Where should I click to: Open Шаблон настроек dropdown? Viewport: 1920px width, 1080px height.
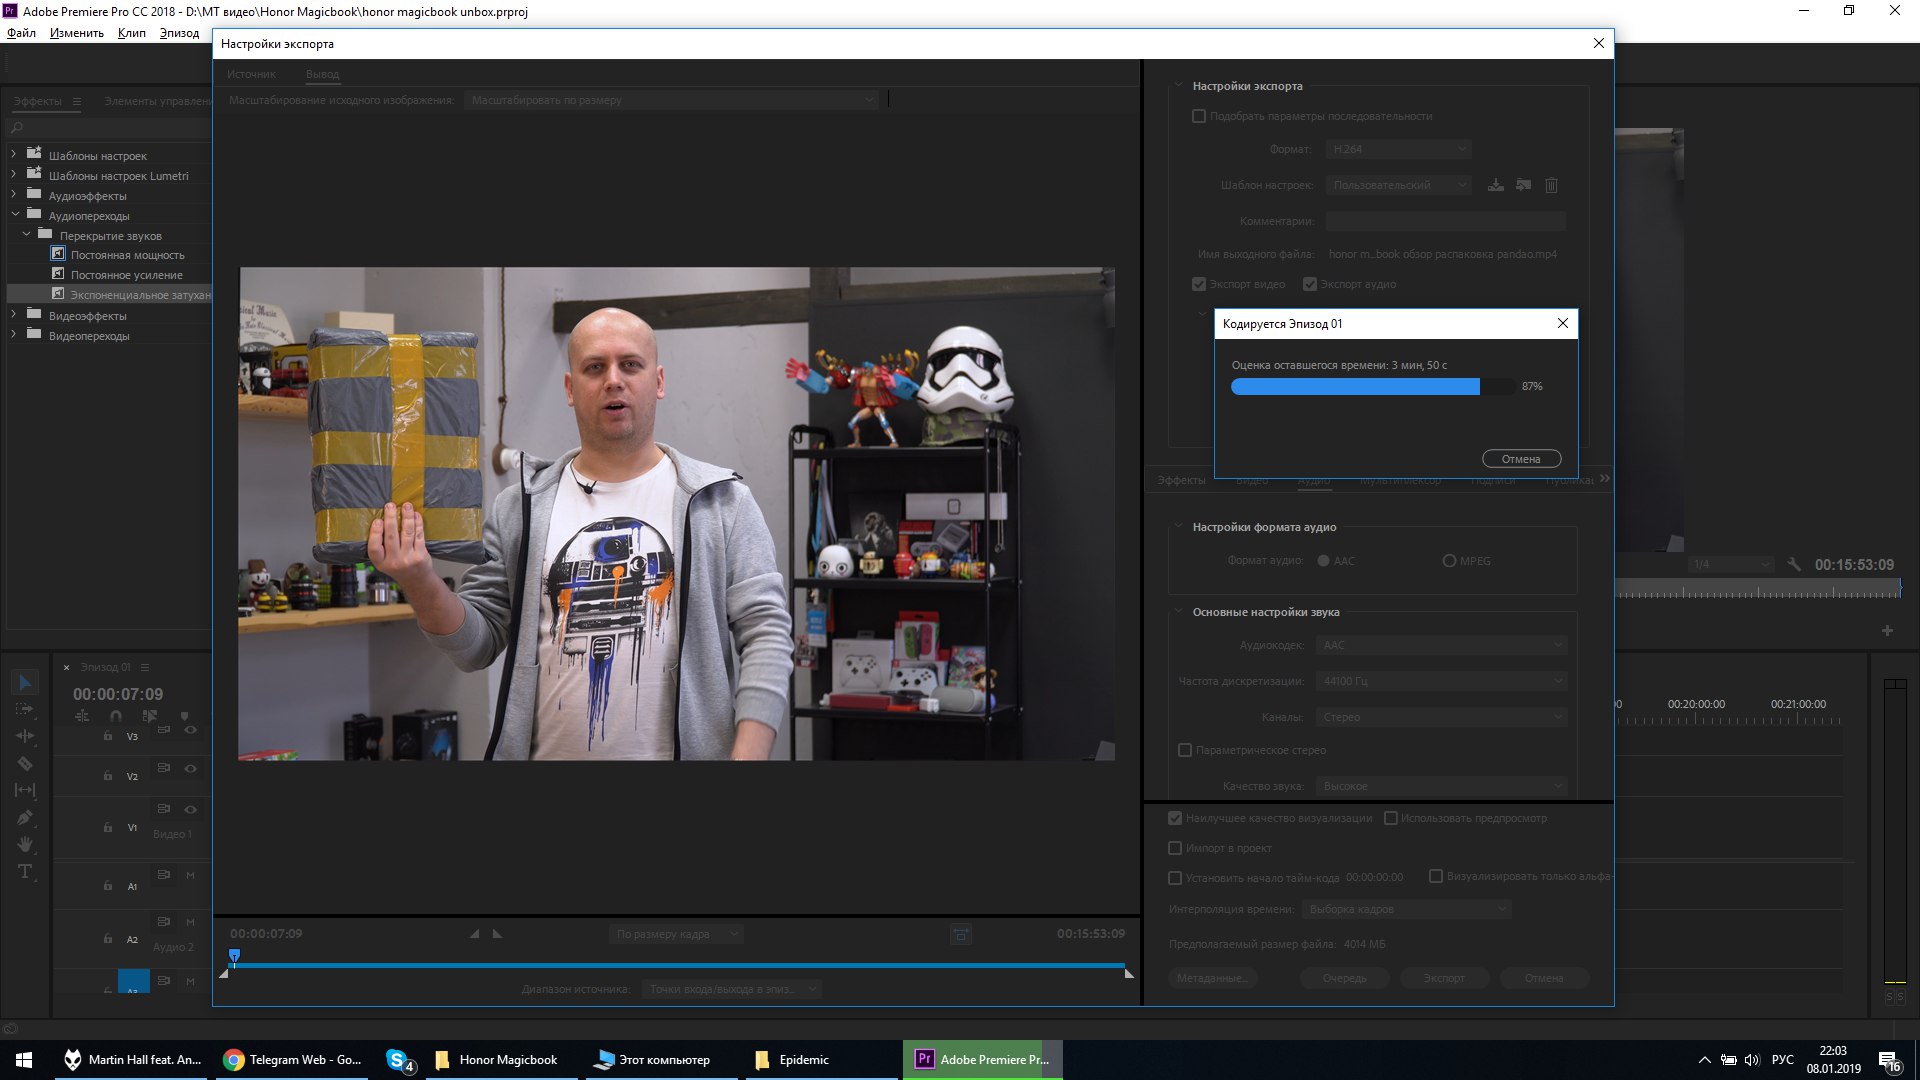click(x=1398, y=185)
